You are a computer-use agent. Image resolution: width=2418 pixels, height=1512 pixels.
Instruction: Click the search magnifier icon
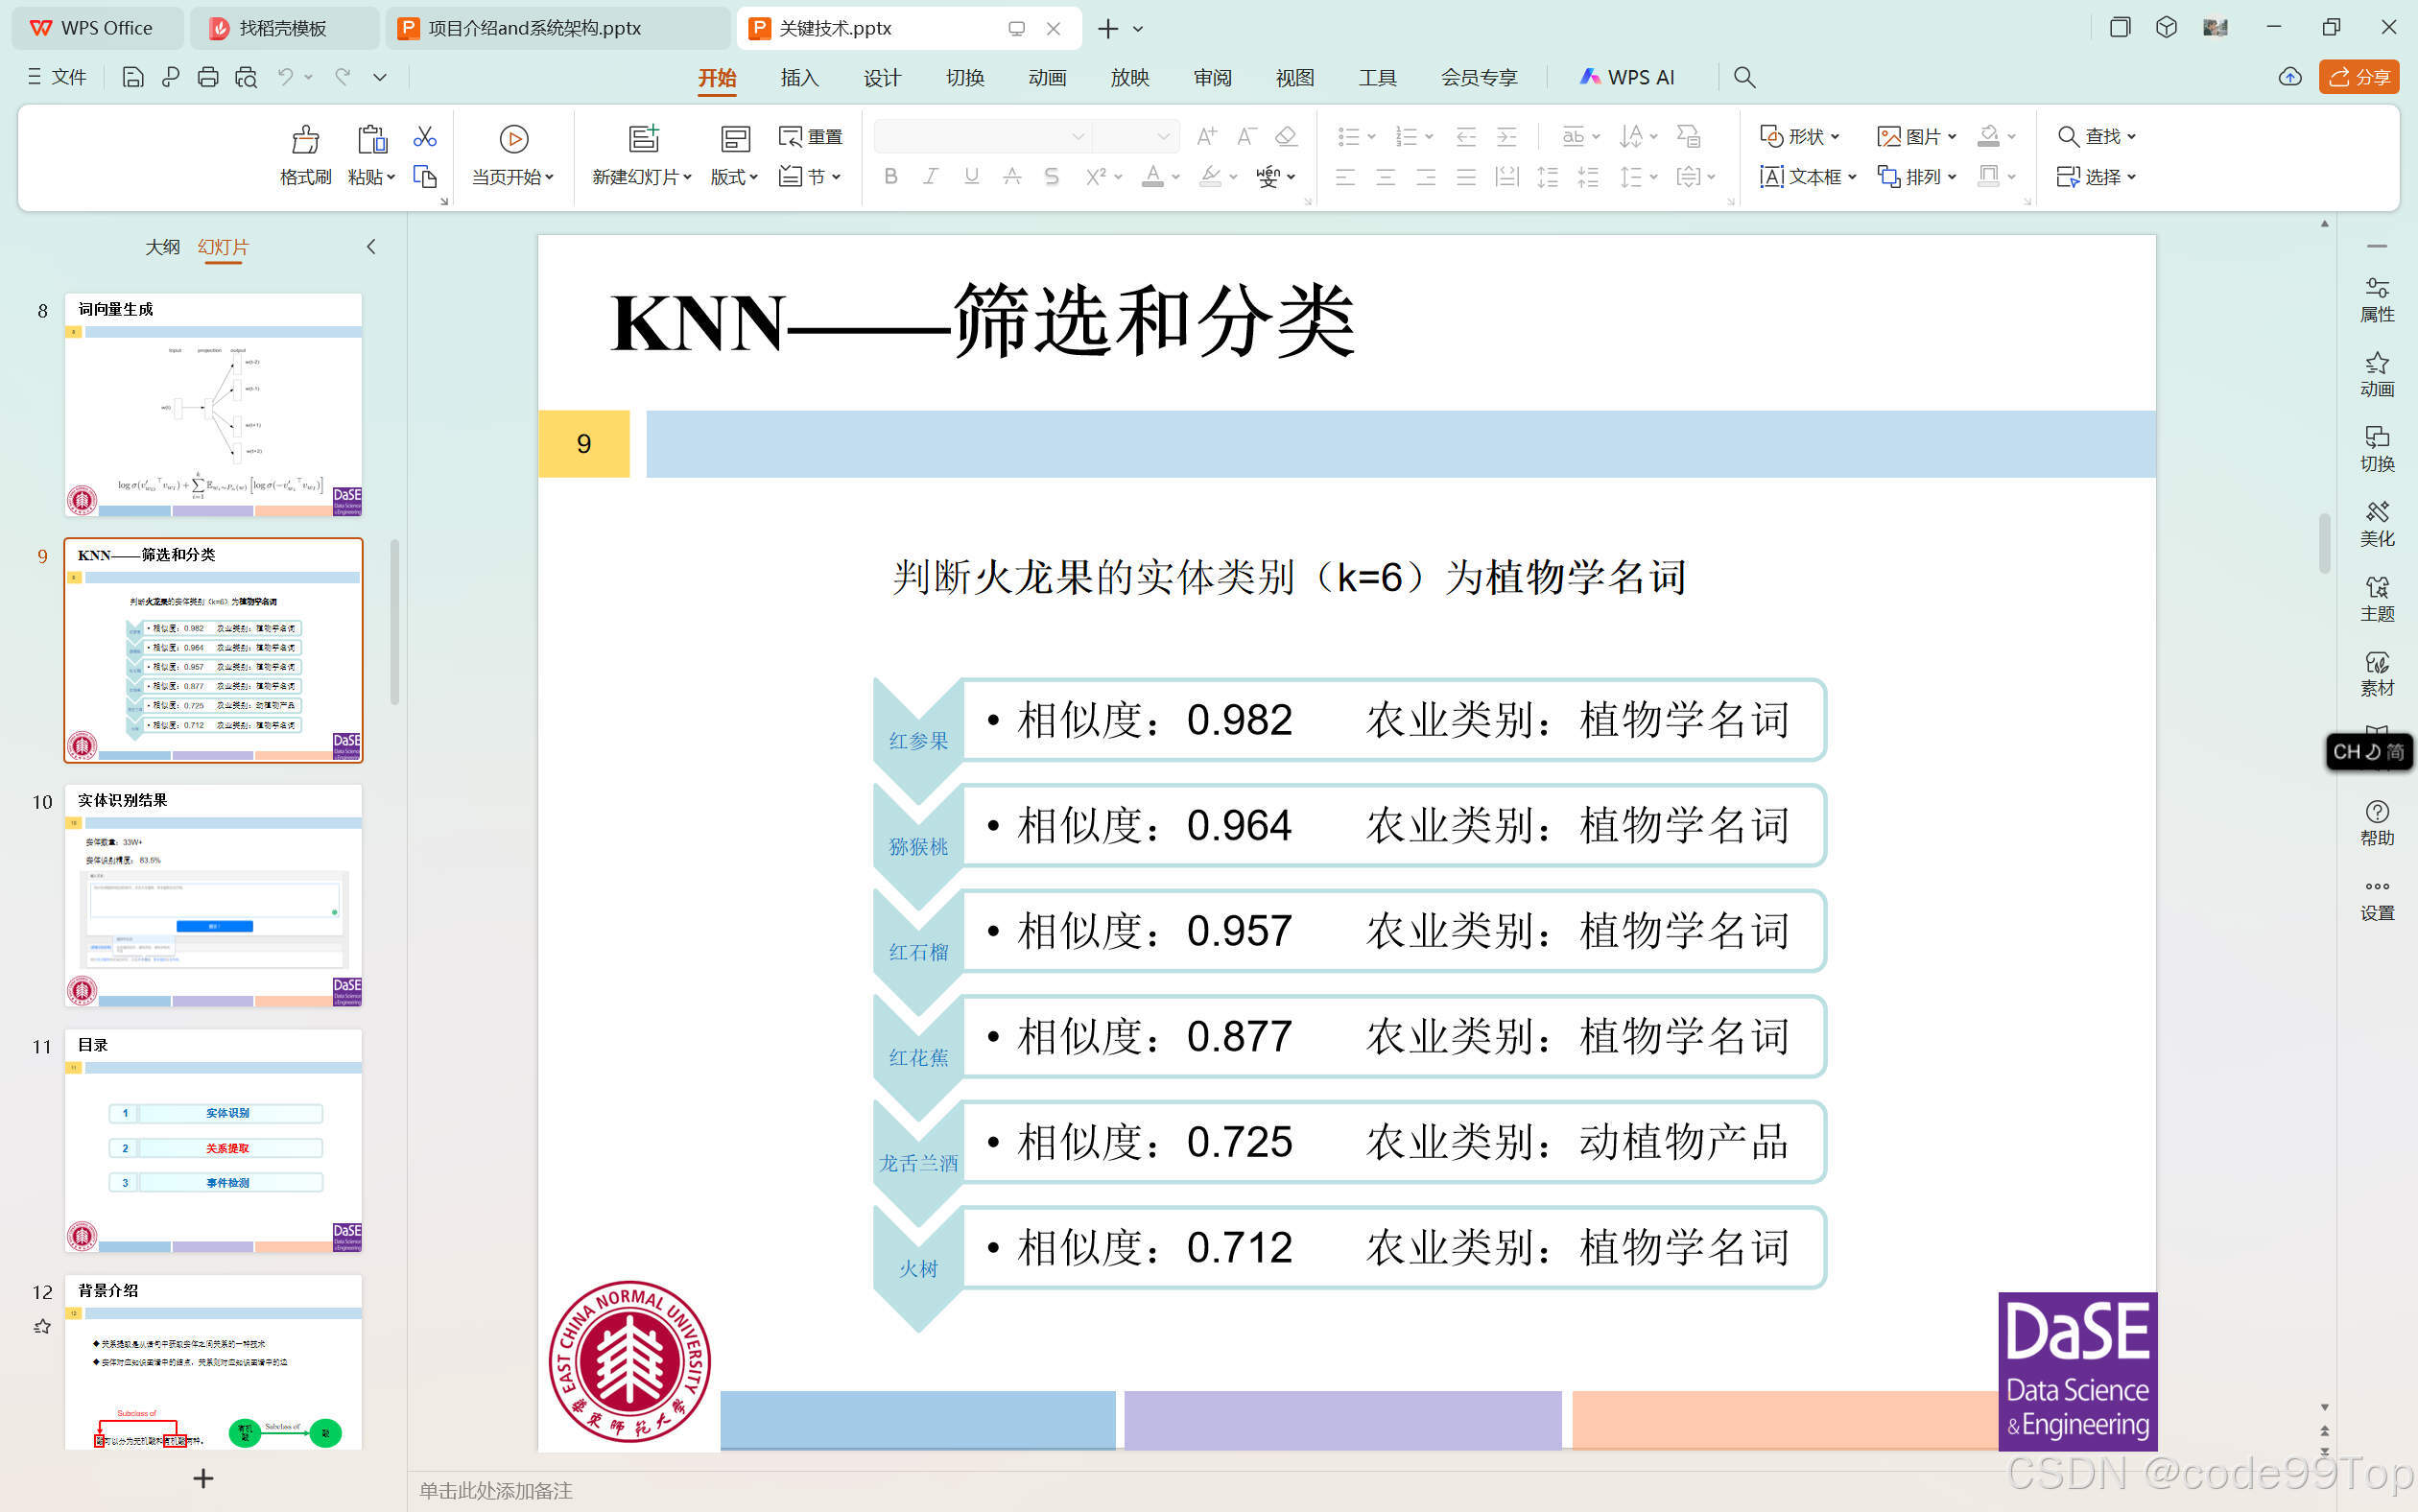[x=1744, y=77]
